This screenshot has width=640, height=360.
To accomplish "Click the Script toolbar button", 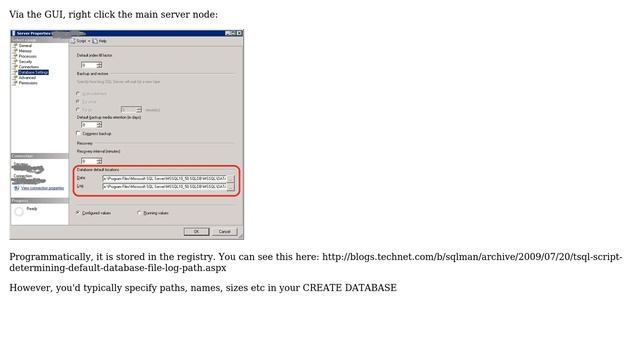I will coord(79,41).
